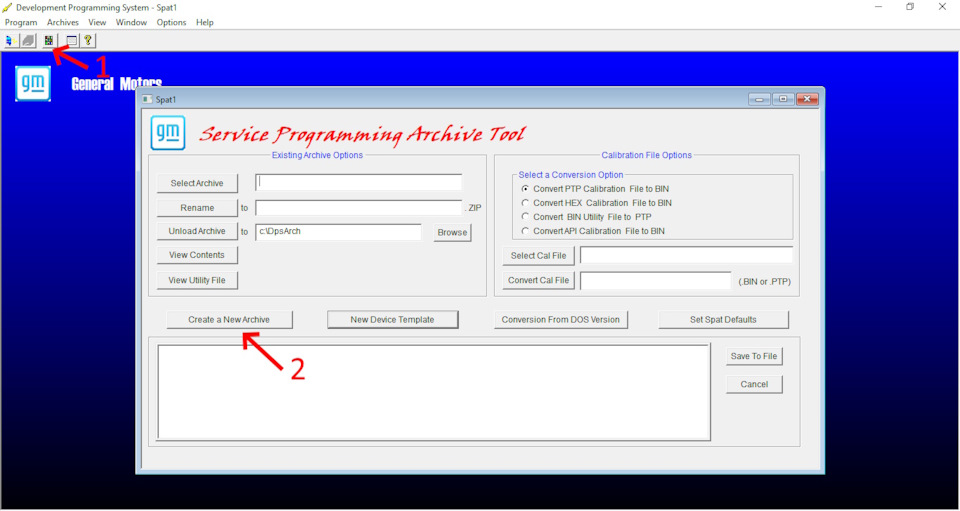Click the View Utility File button
Viewport: 960px width, 511px height.
tap(197, 280)
